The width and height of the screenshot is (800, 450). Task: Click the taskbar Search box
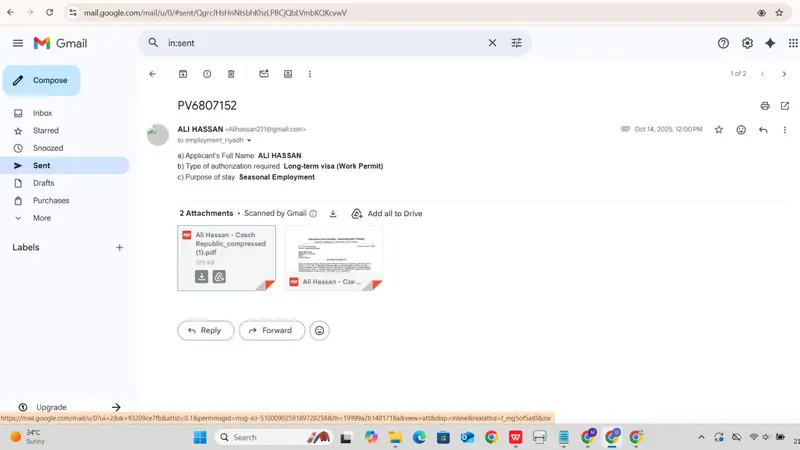coord(274,437)
